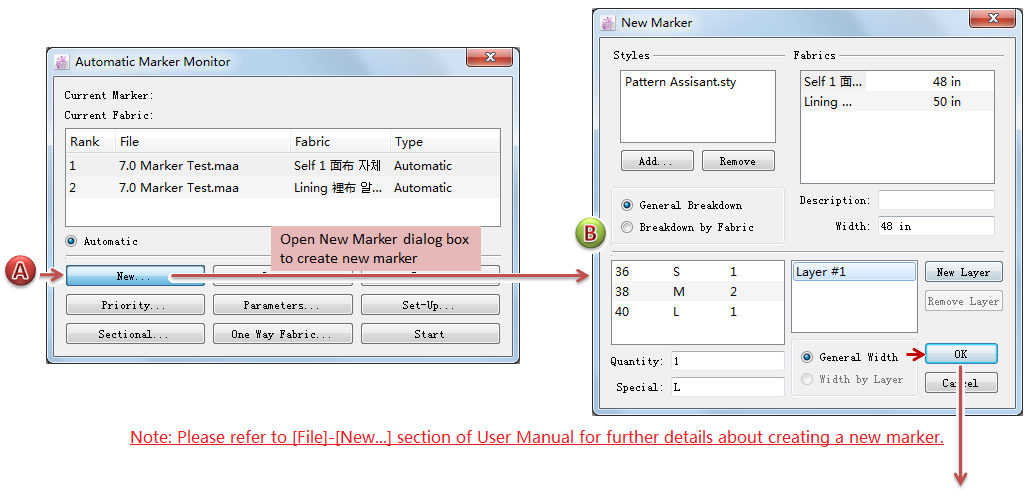The image size is (1027, 496).
Task: Select Pattern Assisant.sty style entry
Action: tap(681, 82)
